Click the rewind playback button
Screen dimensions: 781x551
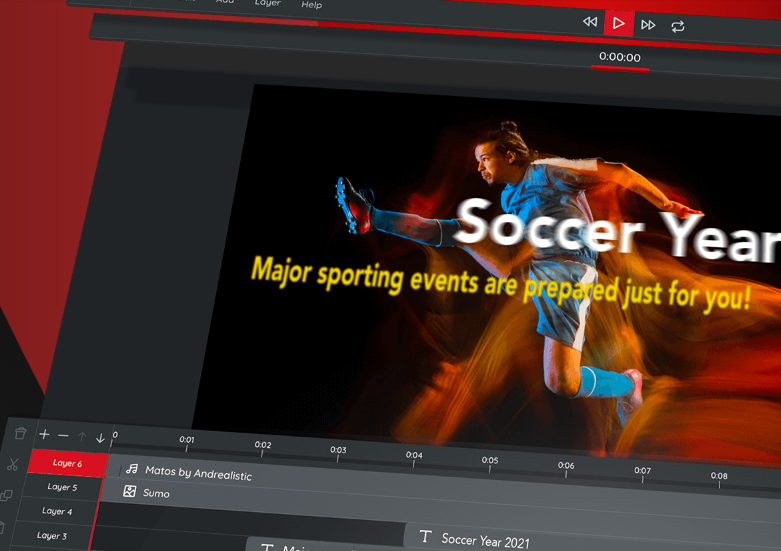click(590, 21)
